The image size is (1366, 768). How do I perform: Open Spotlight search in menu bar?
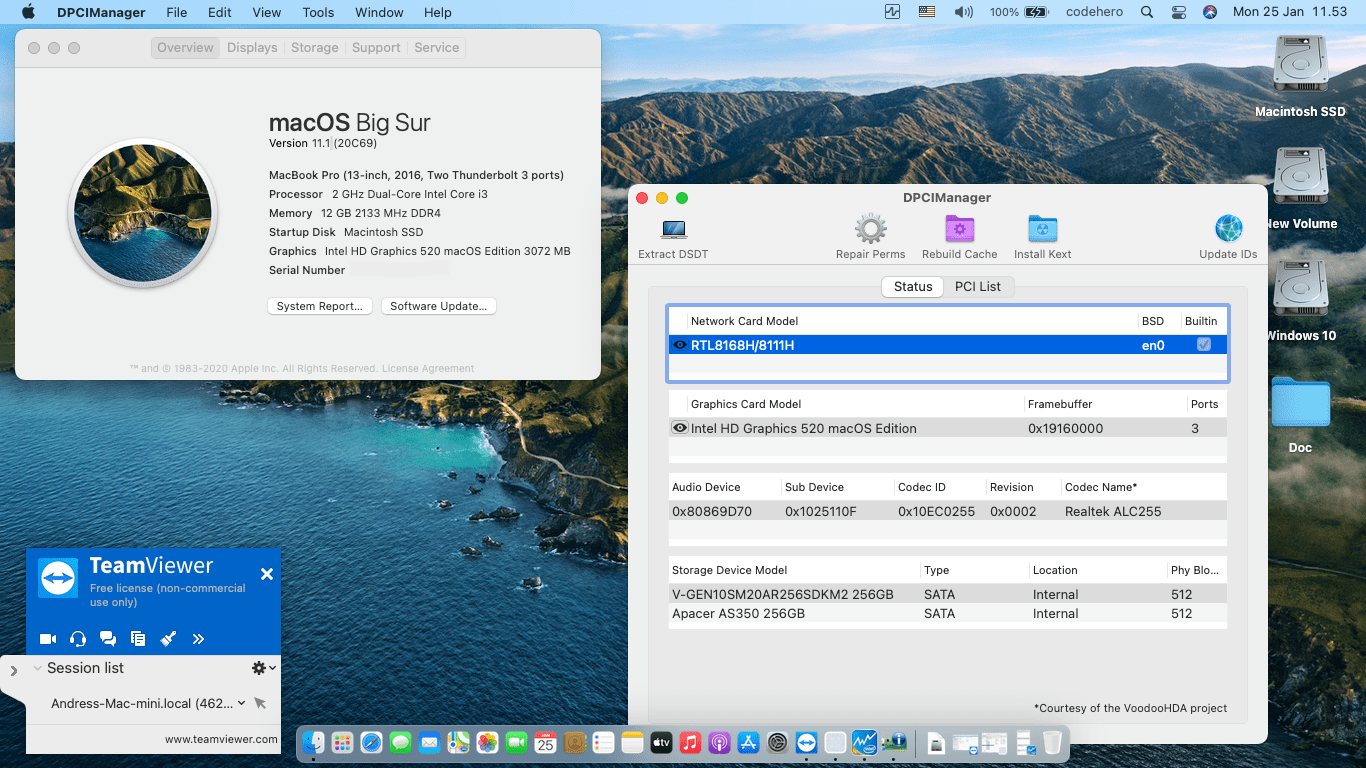tap(1147, 12)
